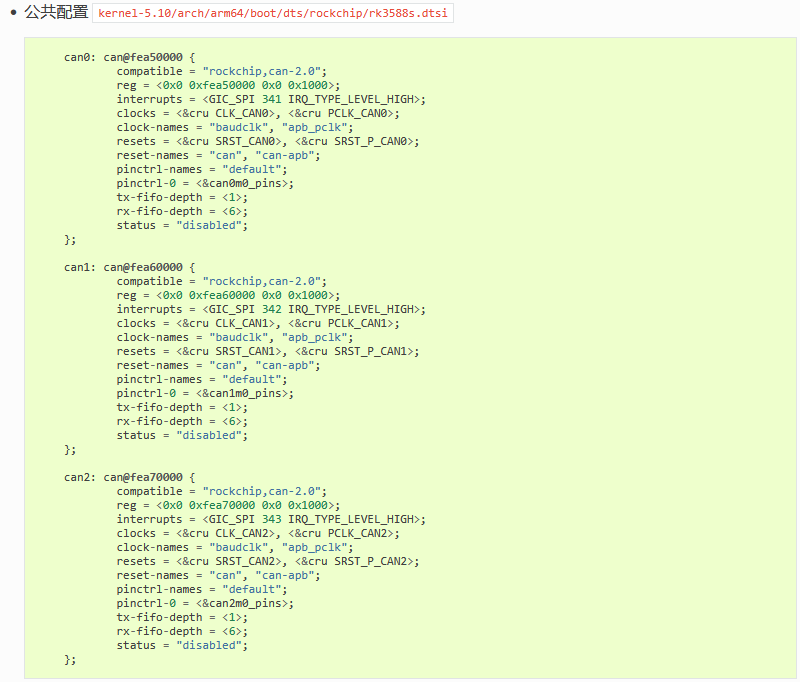Viewport: 800px width, 682px height.
Task: Click the compatible line in can2 block
Action: 221,492
